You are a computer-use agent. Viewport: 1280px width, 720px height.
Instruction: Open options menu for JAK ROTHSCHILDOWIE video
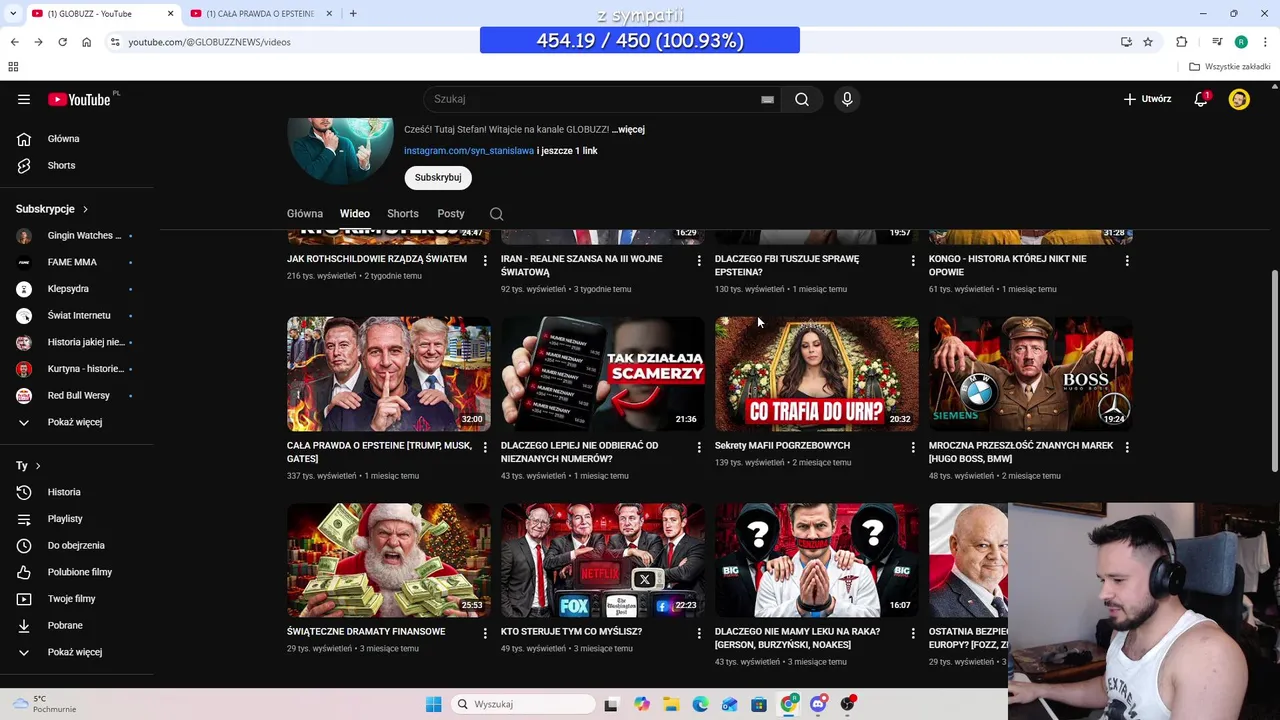(x=485, y=260)
